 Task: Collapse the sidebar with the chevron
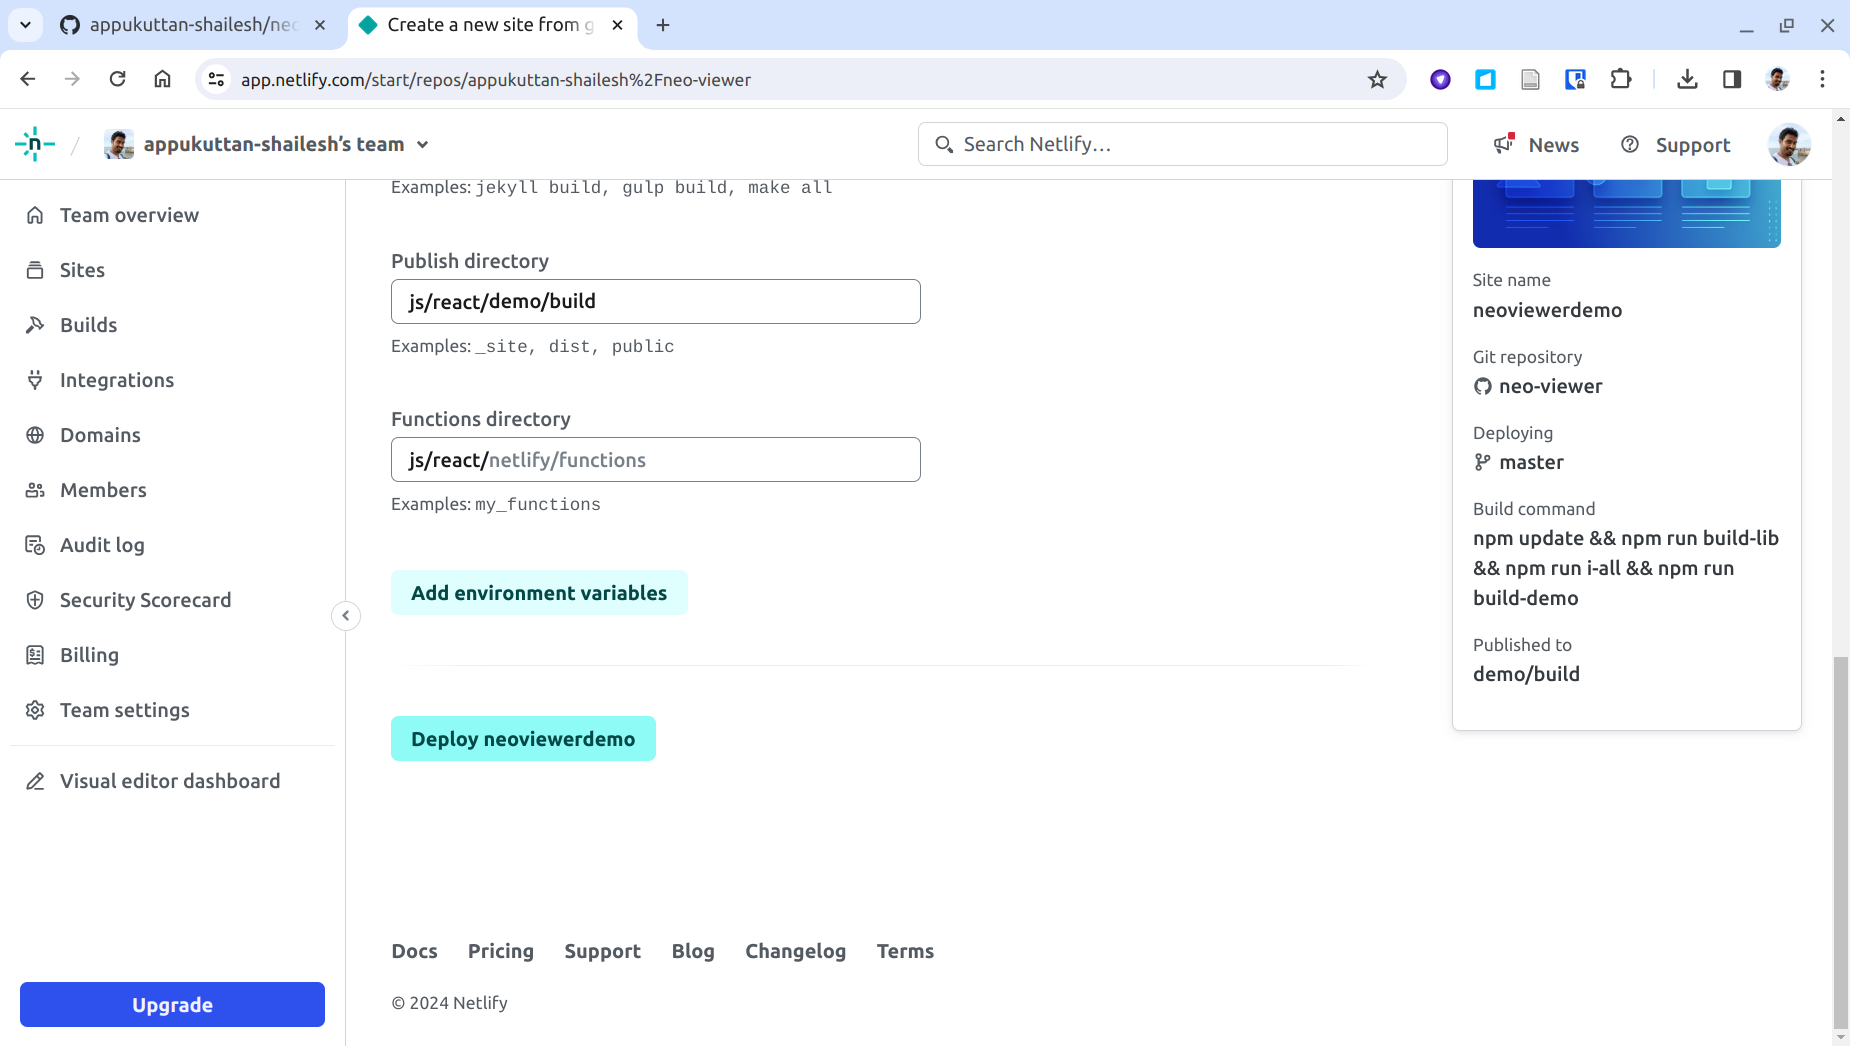click(x=345, y=615)
